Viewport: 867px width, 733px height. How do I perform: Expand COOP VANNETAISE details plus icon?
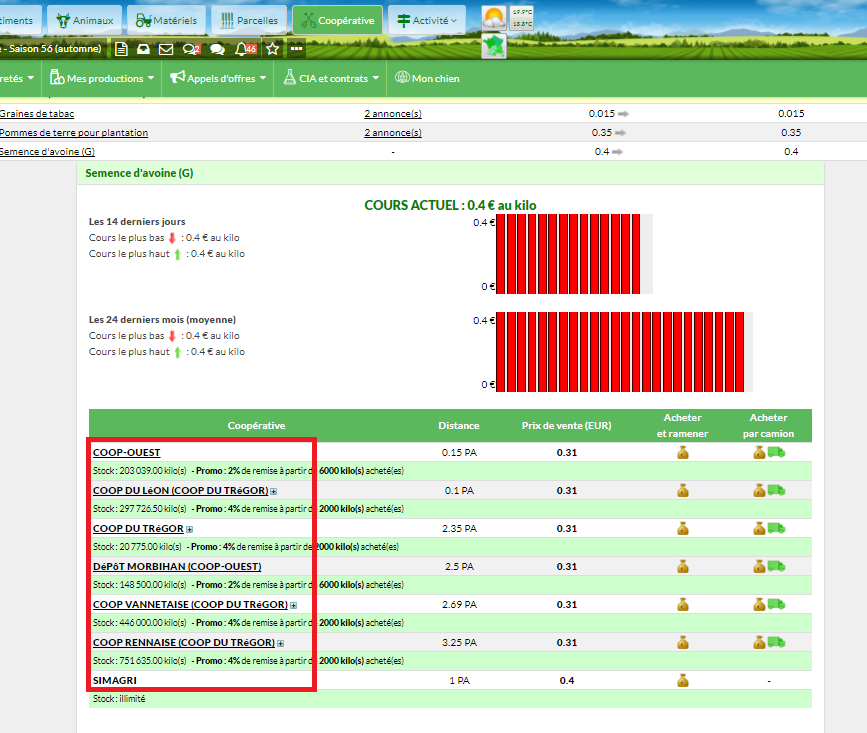coord(293,605)
